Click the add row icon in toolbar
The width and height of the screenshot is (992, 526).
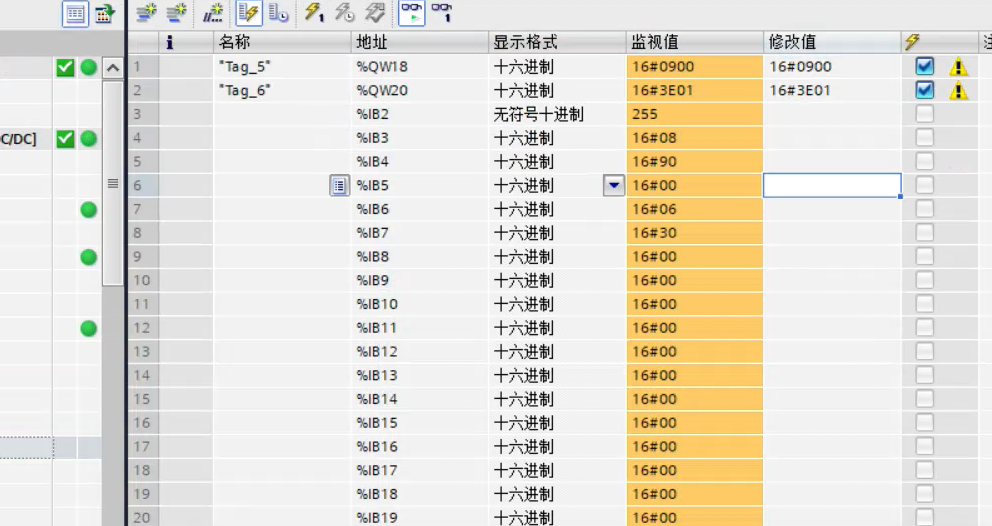tap(177, 13)
